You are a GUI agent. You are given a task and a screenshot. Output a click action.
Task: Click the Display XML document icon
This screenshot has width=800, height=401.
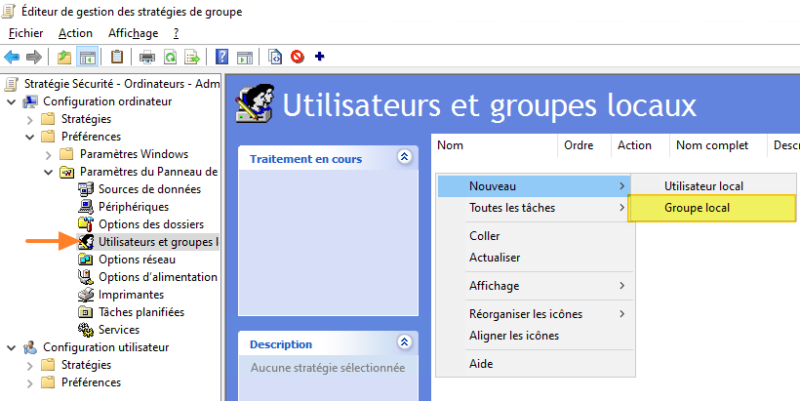[x=275, y=57]
